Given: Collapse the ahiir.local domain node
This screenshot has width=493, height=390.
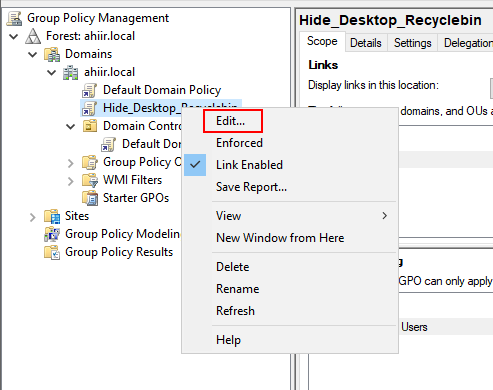Looking at the screenshot, I should click(x=52, y=72).
